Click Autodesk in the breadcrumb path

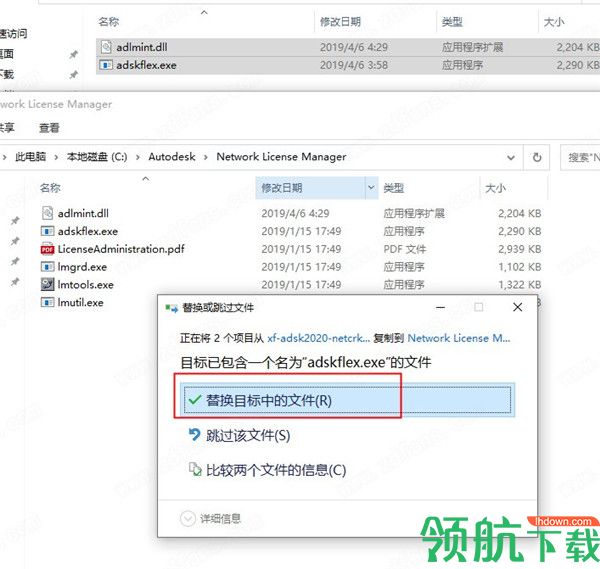click(172, 157)
